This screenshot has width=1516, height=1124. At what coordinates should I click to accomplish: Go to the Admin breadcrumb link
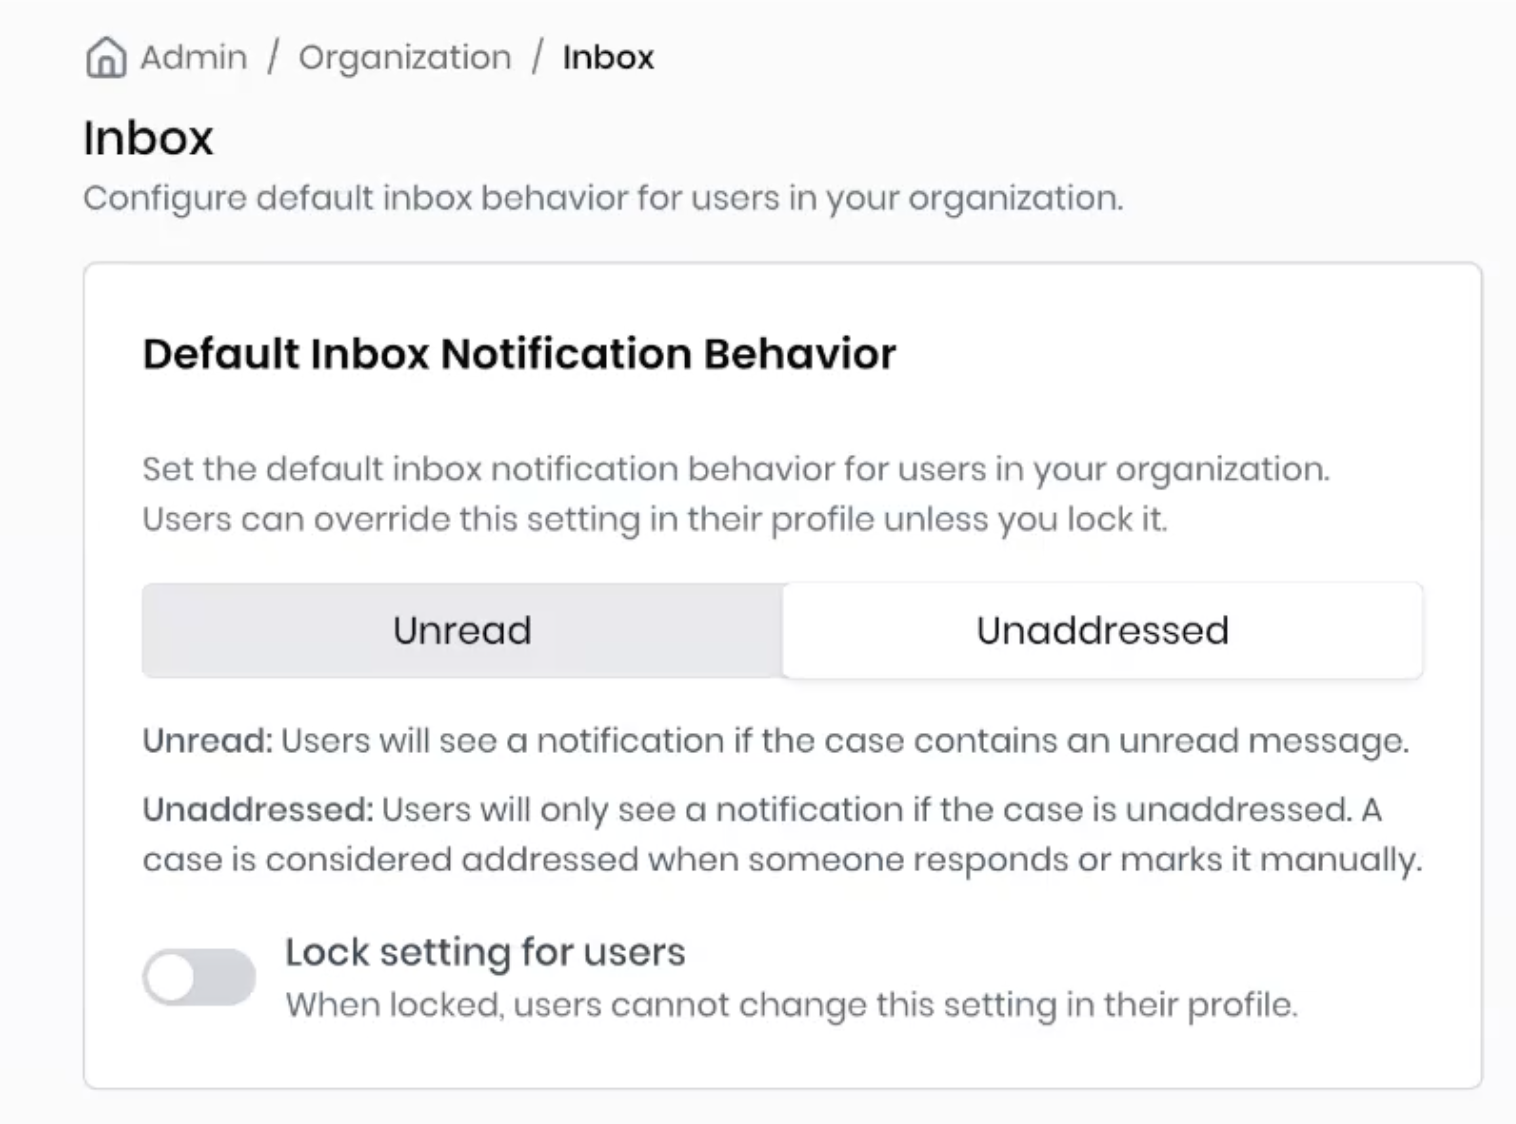pos(193,58)
